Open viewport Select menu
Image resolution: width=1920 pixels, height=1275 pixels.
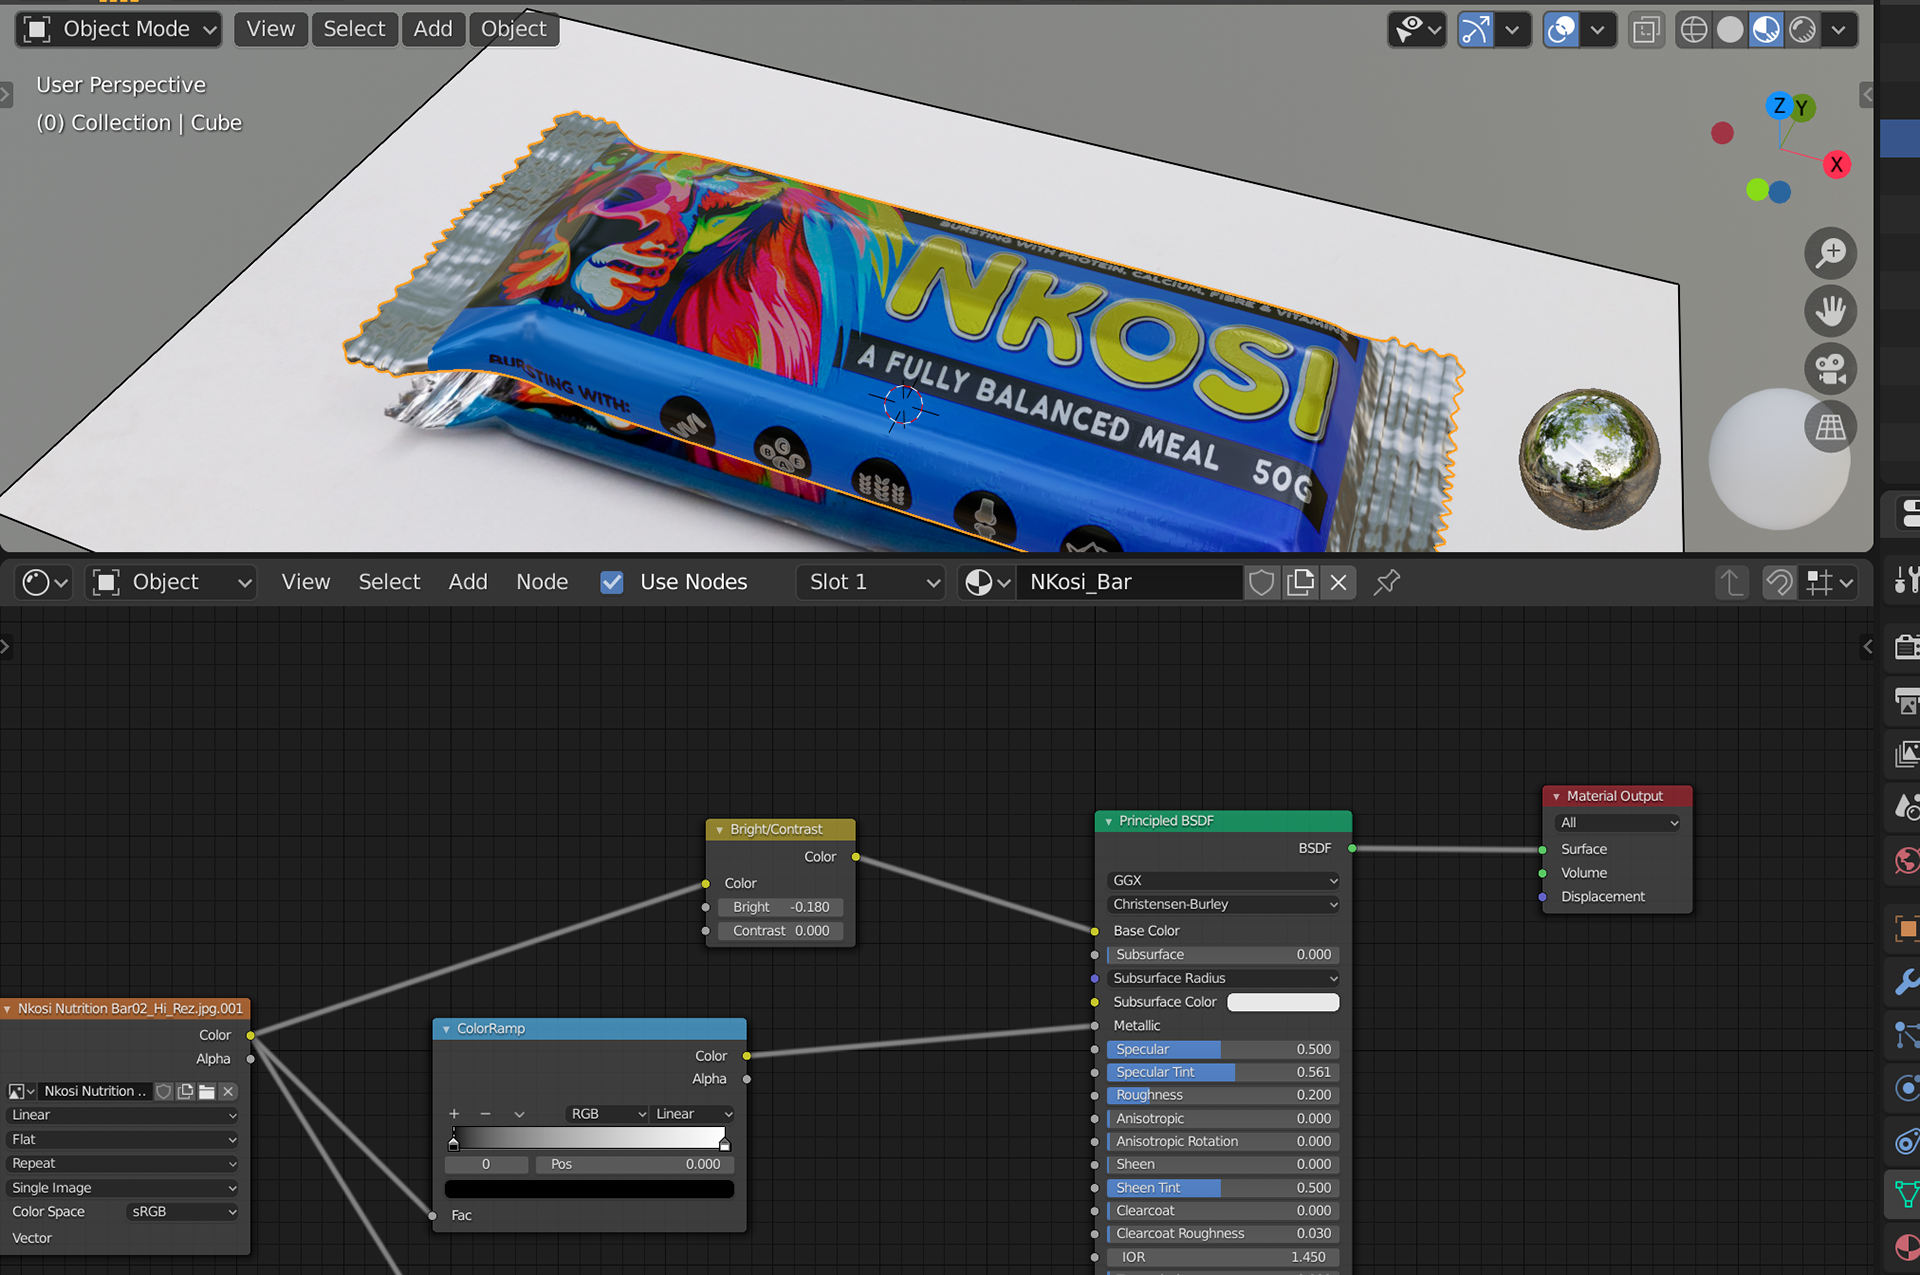pyautogui.click(x=354, y=29)
